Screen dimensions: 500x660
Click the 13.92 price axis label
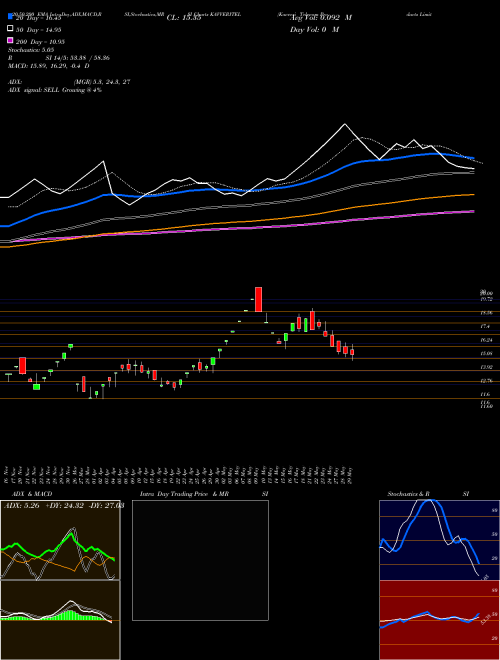pos(487,367)
